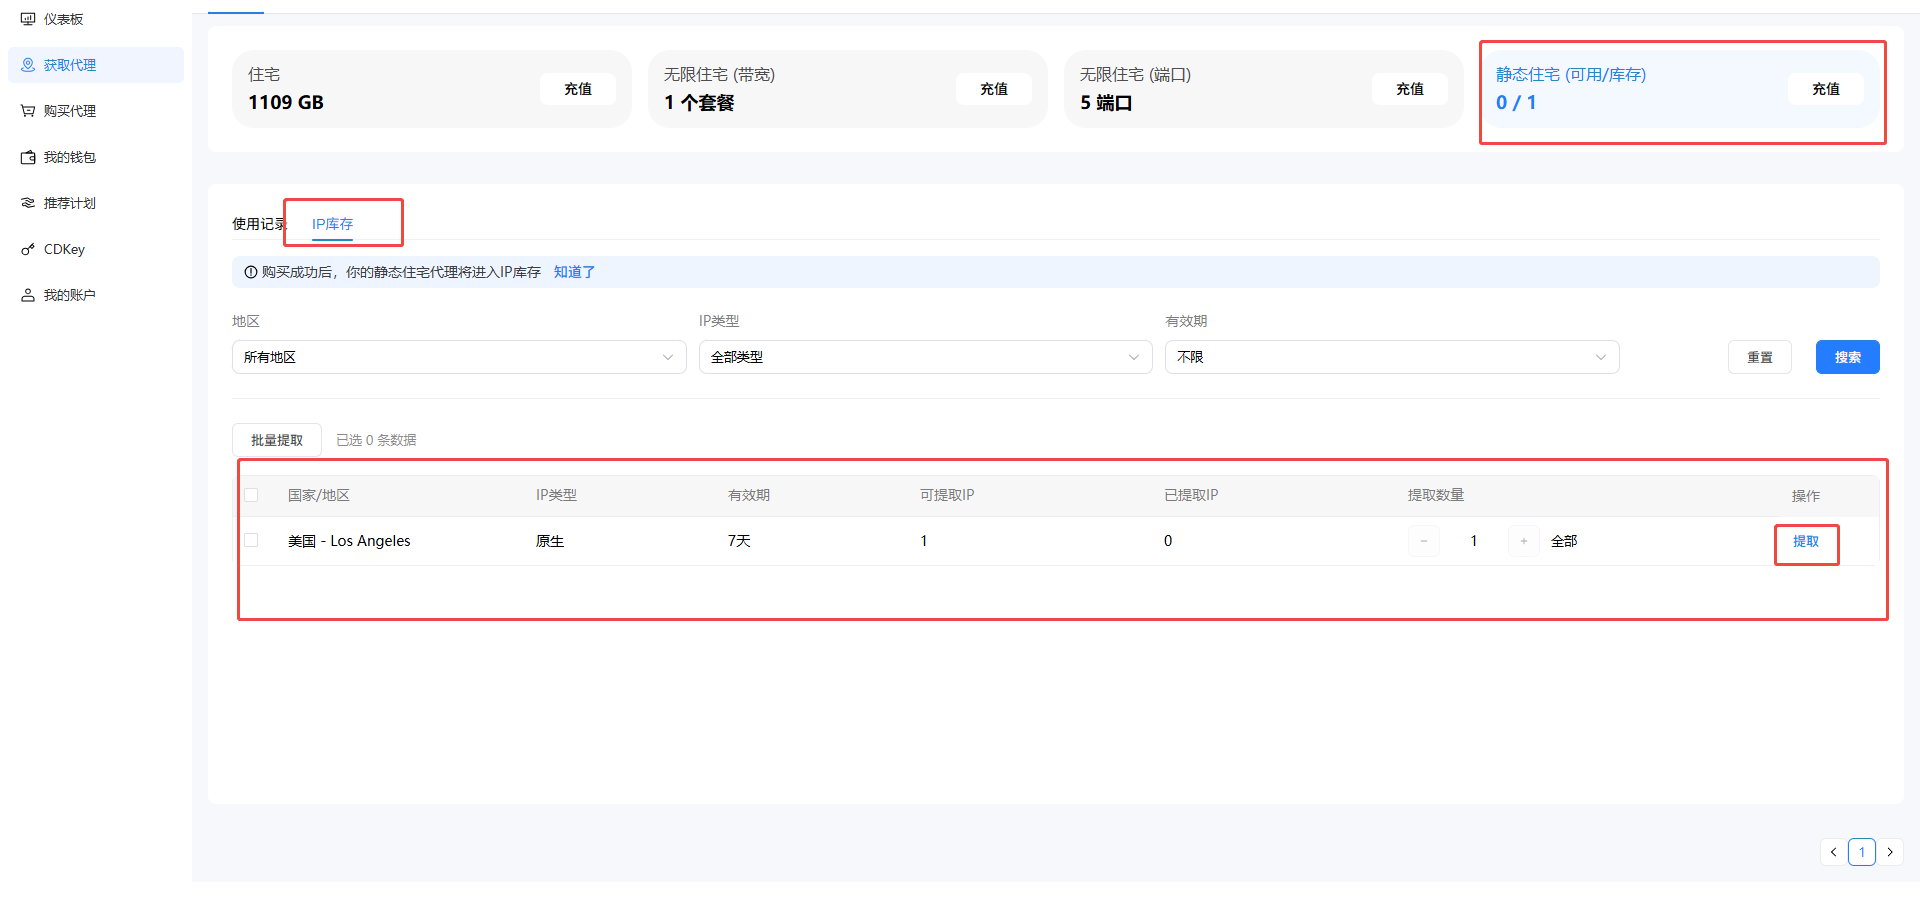
Task: Open 推荐计划 in the sidebar menu
Action: point(96,203)
